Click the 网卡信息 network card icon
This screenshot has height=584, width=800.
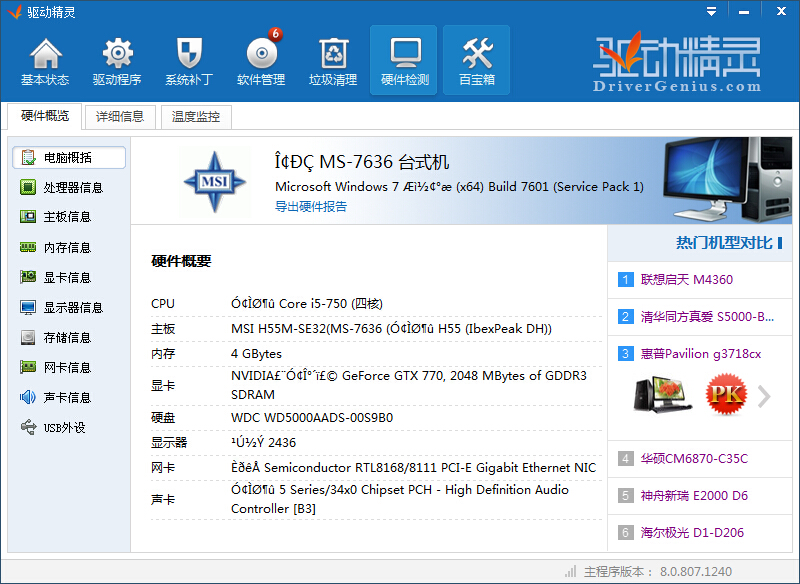click(28, 367)
